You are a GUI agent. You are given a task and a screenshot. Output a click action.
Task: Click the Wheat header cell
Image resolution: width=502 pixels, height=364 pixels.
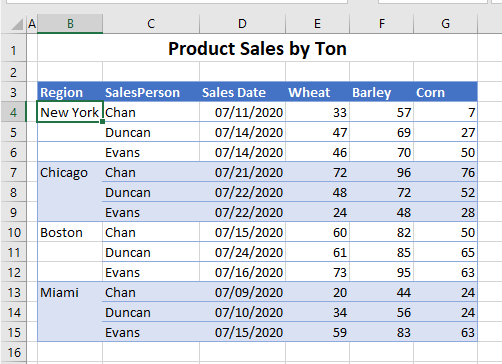coord(317,92)
